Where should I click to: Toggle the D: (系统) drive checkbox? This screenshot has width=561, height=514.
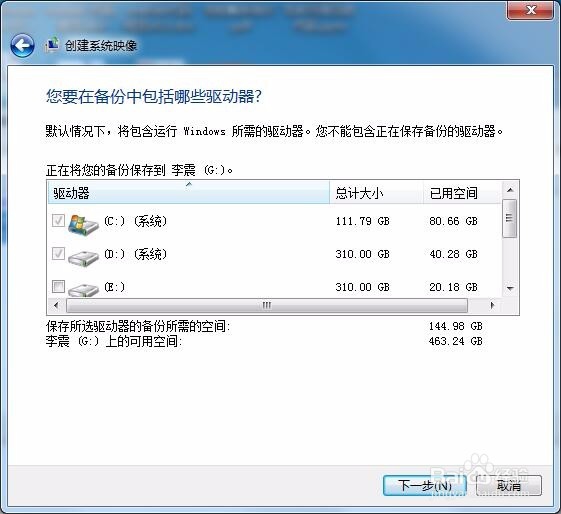coord(58,253)
